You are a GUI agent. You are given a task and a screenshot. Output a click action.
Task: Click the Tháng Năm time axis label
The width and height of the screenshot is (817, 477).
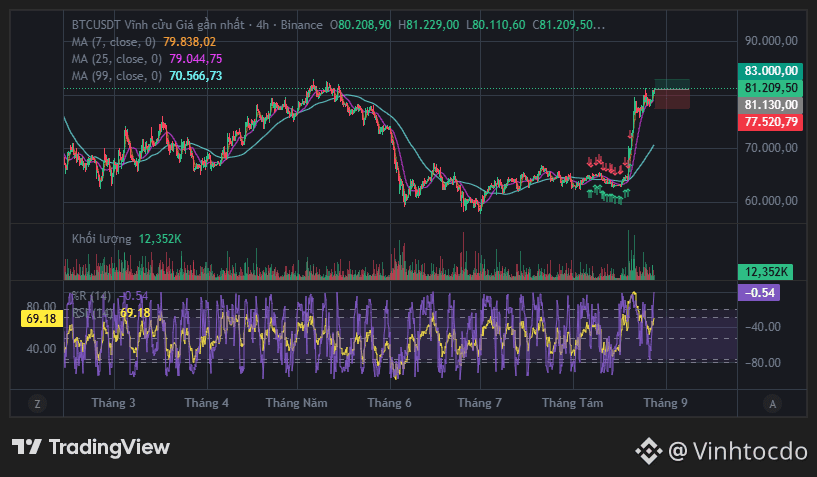pyautogui.click(x=296, y=403)
